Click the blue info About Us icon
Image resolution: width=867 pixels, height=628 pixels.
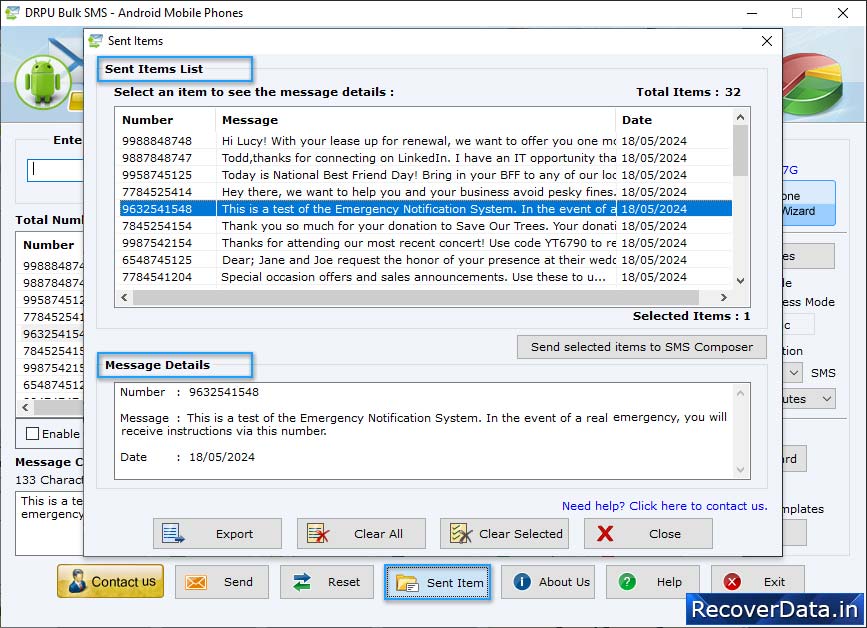522,582
